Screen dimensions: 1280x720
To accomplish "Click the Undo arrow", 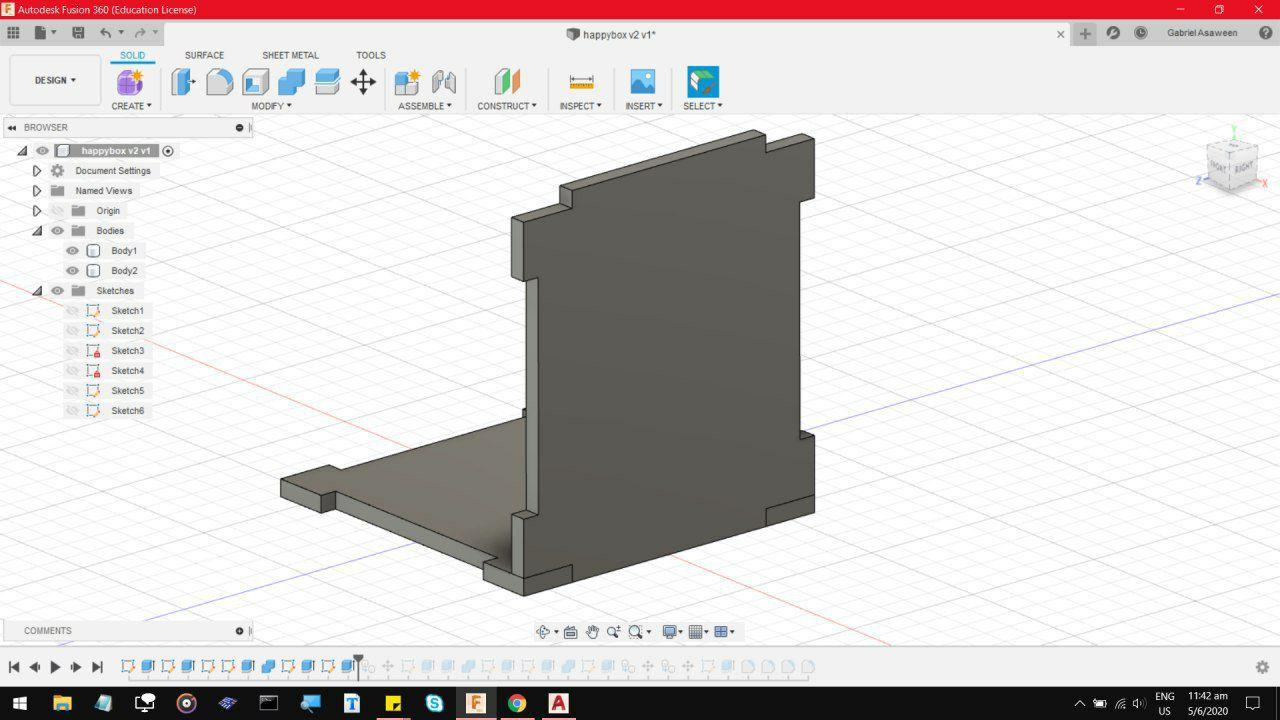I will pos(105,33).
